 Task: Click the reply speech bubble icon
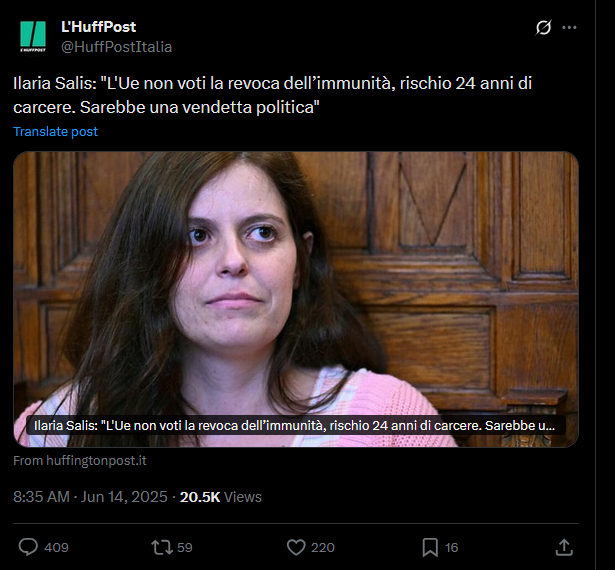28,547
